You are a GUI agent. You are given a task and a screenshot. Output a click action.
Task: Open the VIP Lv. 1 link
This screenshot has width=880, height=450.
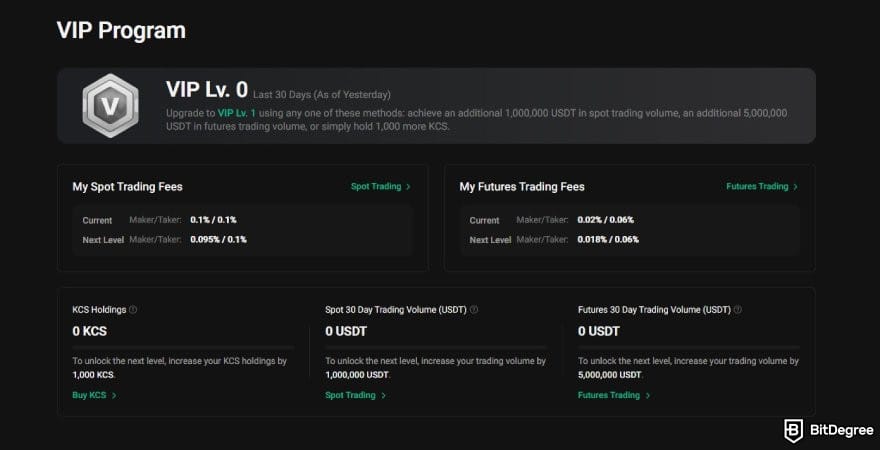(236, 113)
